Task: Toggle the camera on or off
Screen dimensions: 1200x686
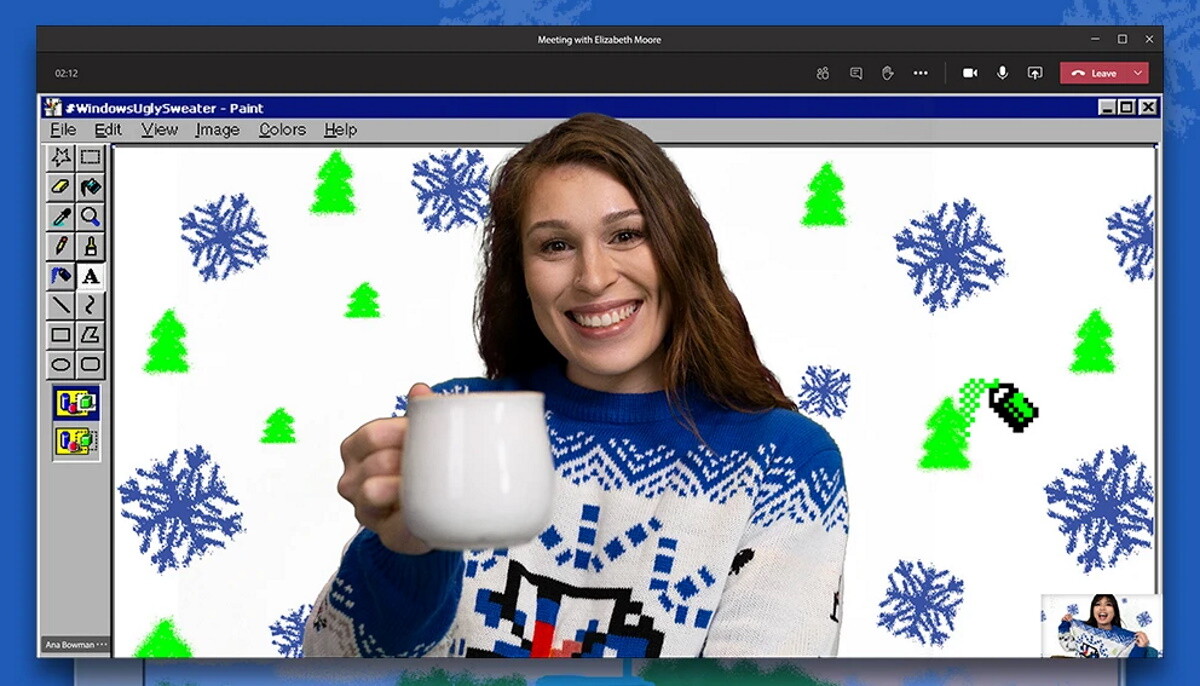Action: (x=969, y=73)
